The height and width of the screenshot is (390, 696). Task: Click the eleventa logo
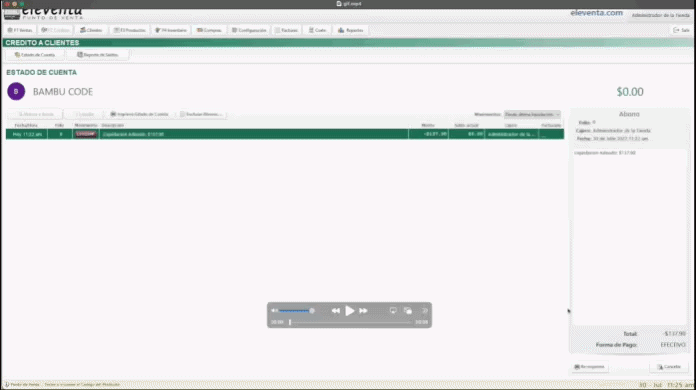pyautogui.click(x=43, y=13)
